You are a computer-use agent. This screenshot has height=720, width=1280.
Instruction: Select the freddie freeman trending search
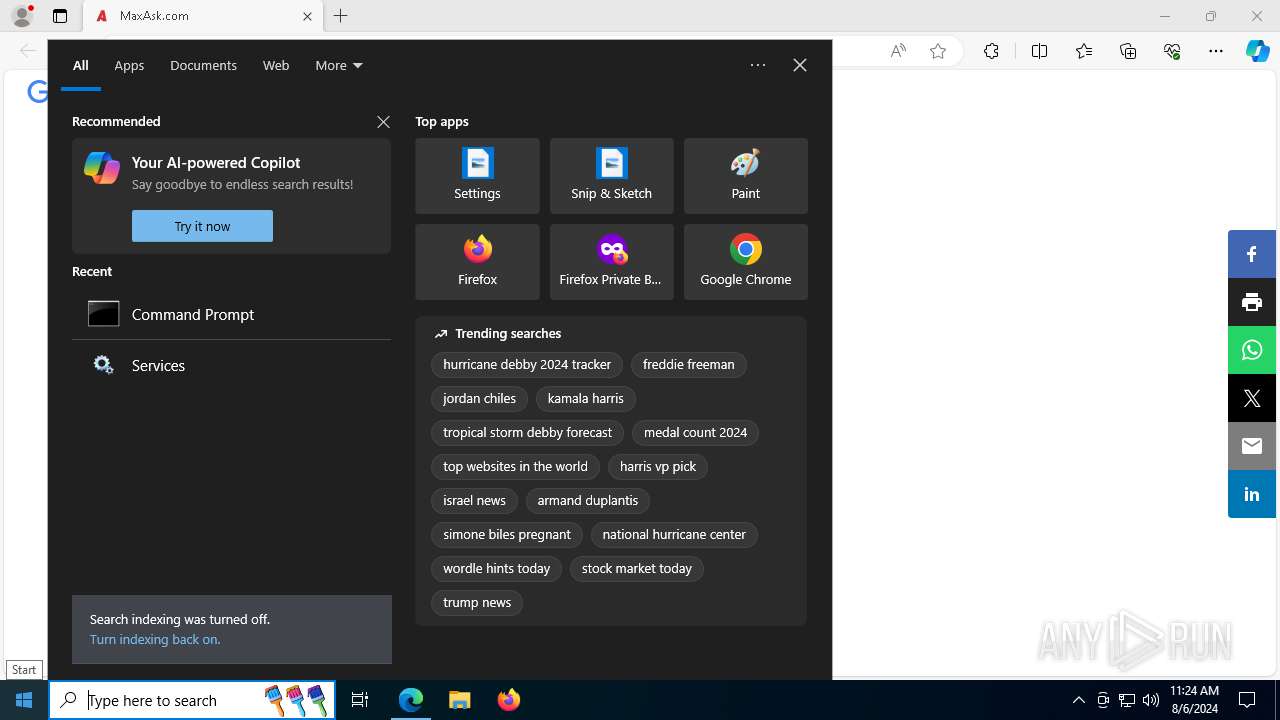point(689,365)
